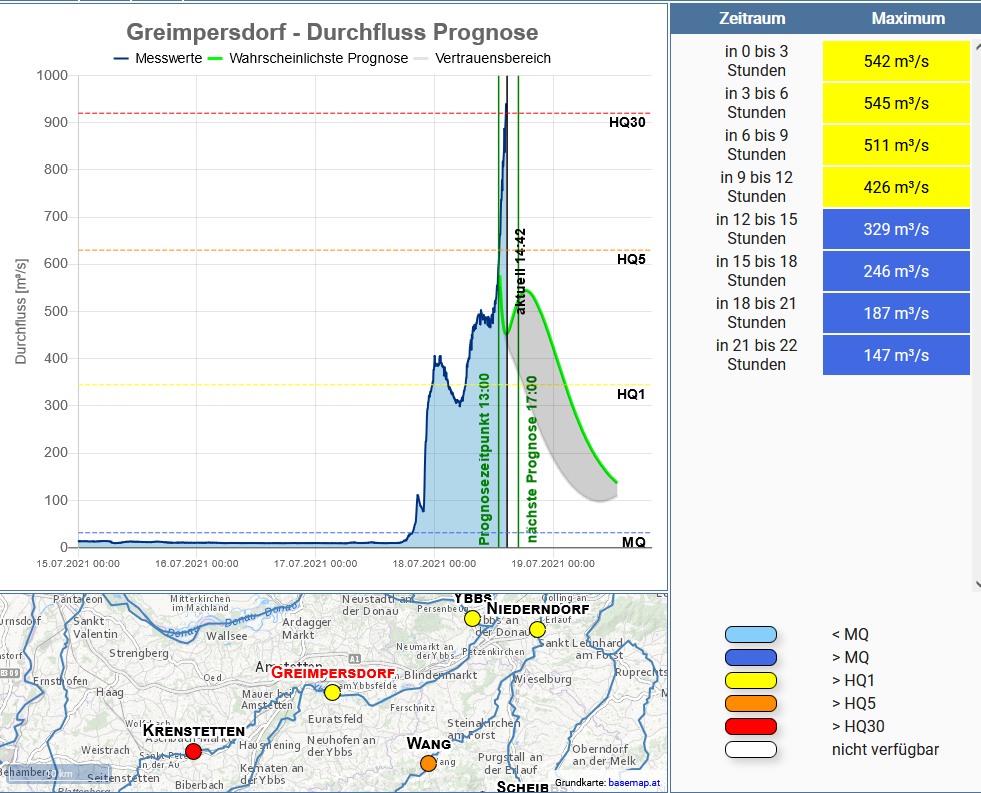Select the Niederndorf station marker on map
The image size is (981, 793).
(x=537, y=629)
